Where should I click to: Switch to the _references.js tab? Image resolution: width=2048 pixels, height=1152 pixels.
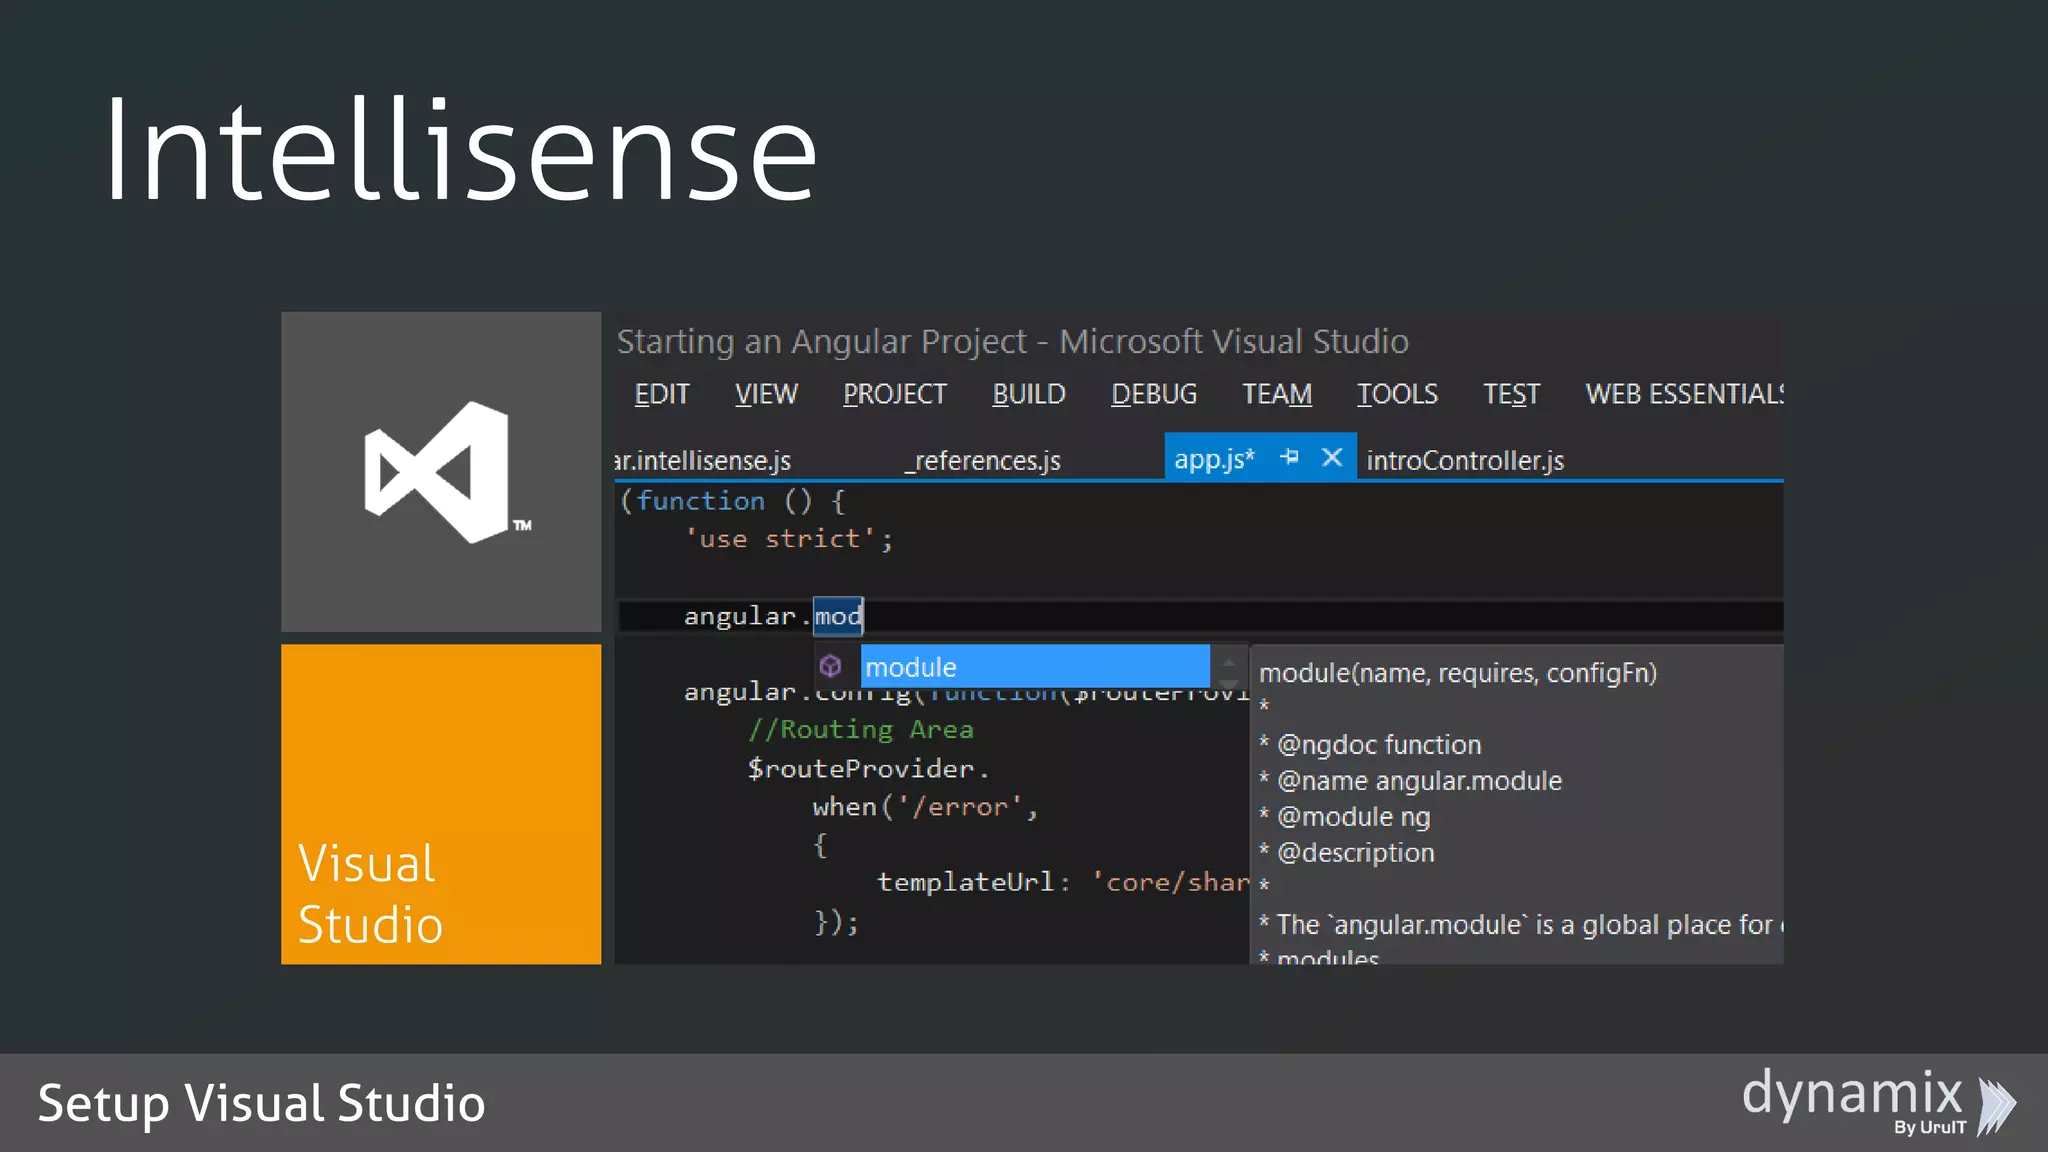click(x=982, y=460)
